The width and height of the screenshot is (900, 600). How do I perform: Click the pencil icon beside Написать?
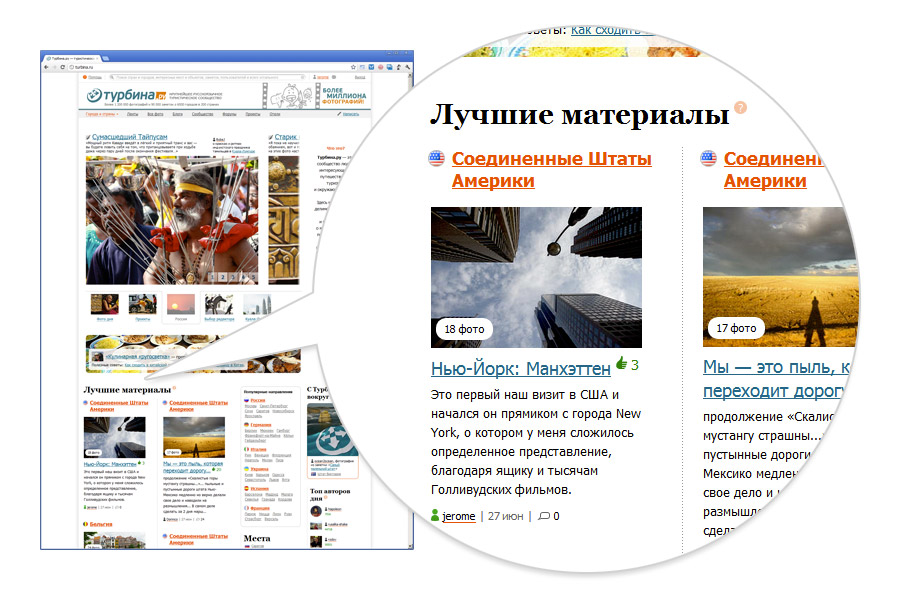pyautogui.click(x=339, y=114)
